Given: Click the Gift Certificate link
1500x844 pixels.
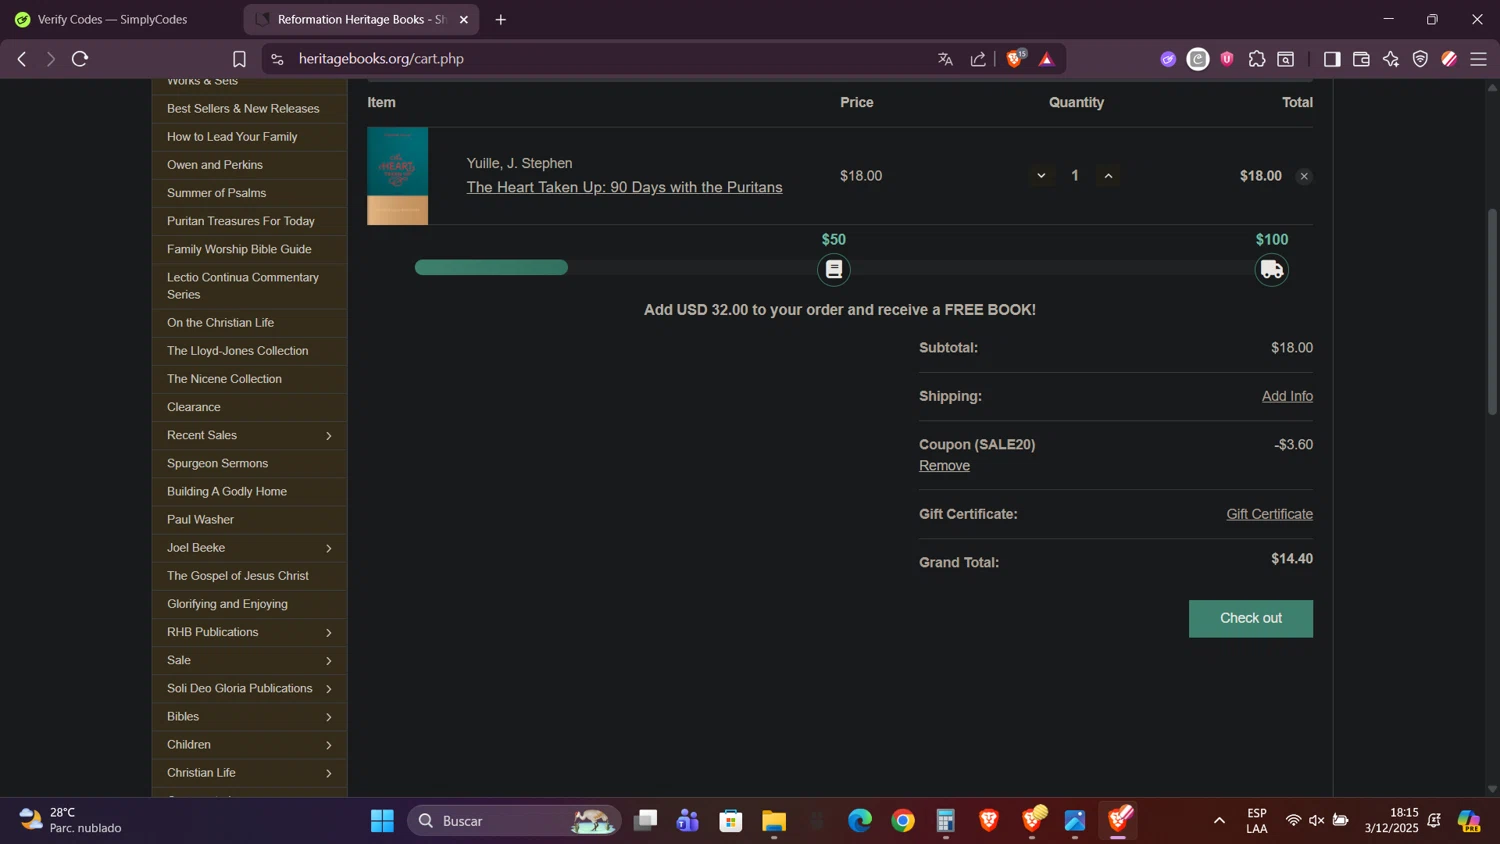Looking at the screenshot, I should point(1269,514).
